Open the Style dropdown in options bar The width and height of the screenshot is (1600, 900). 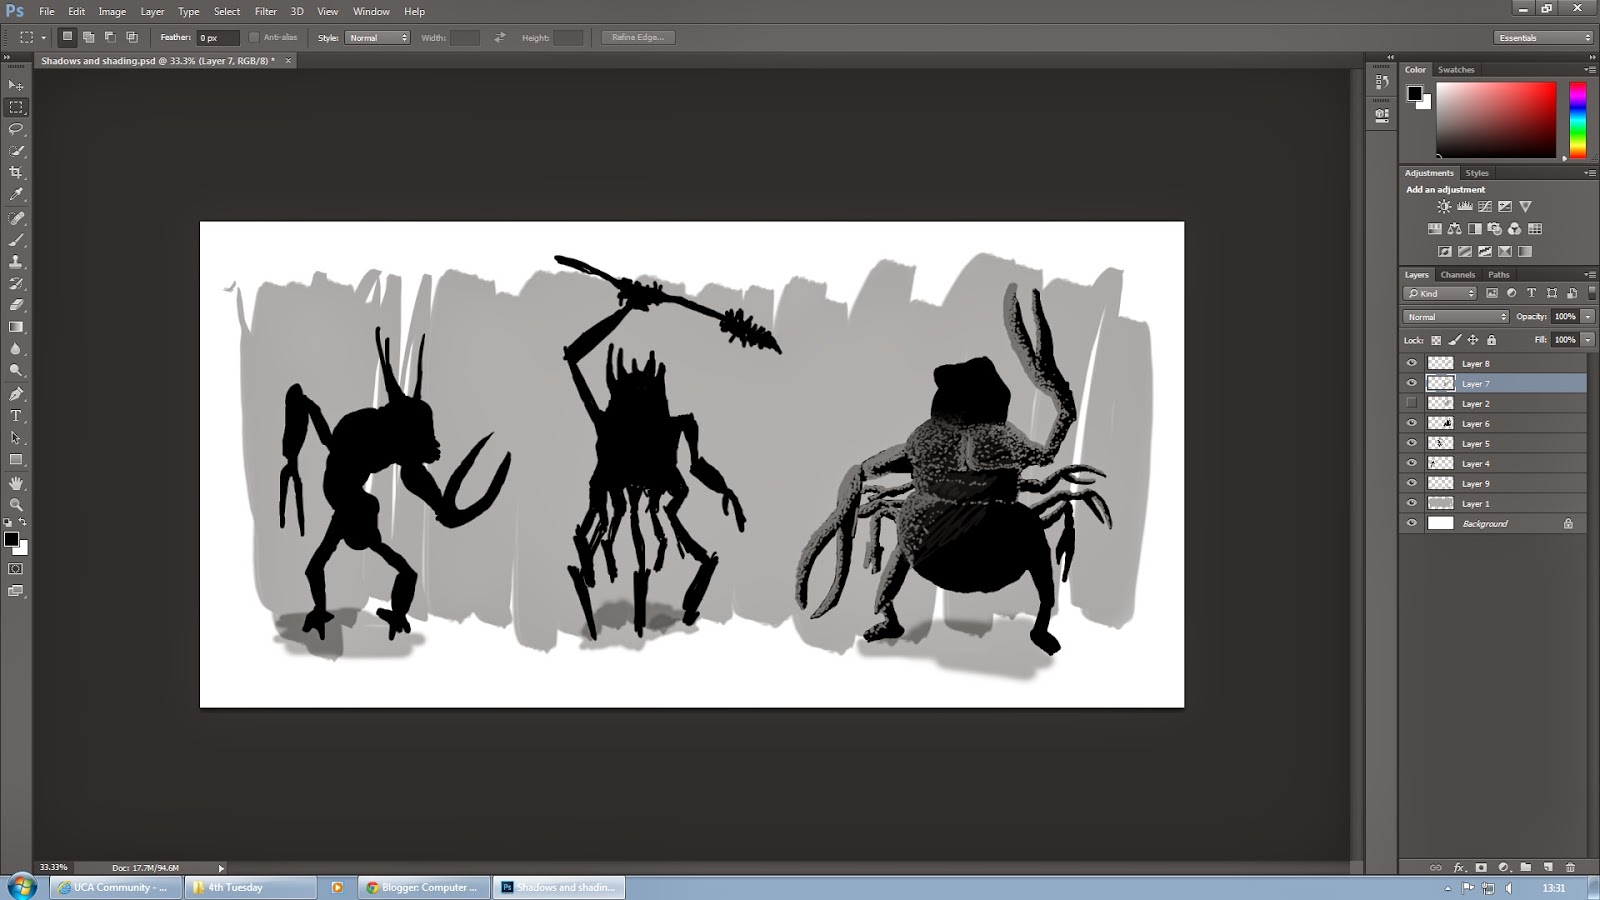pos(377,36)
